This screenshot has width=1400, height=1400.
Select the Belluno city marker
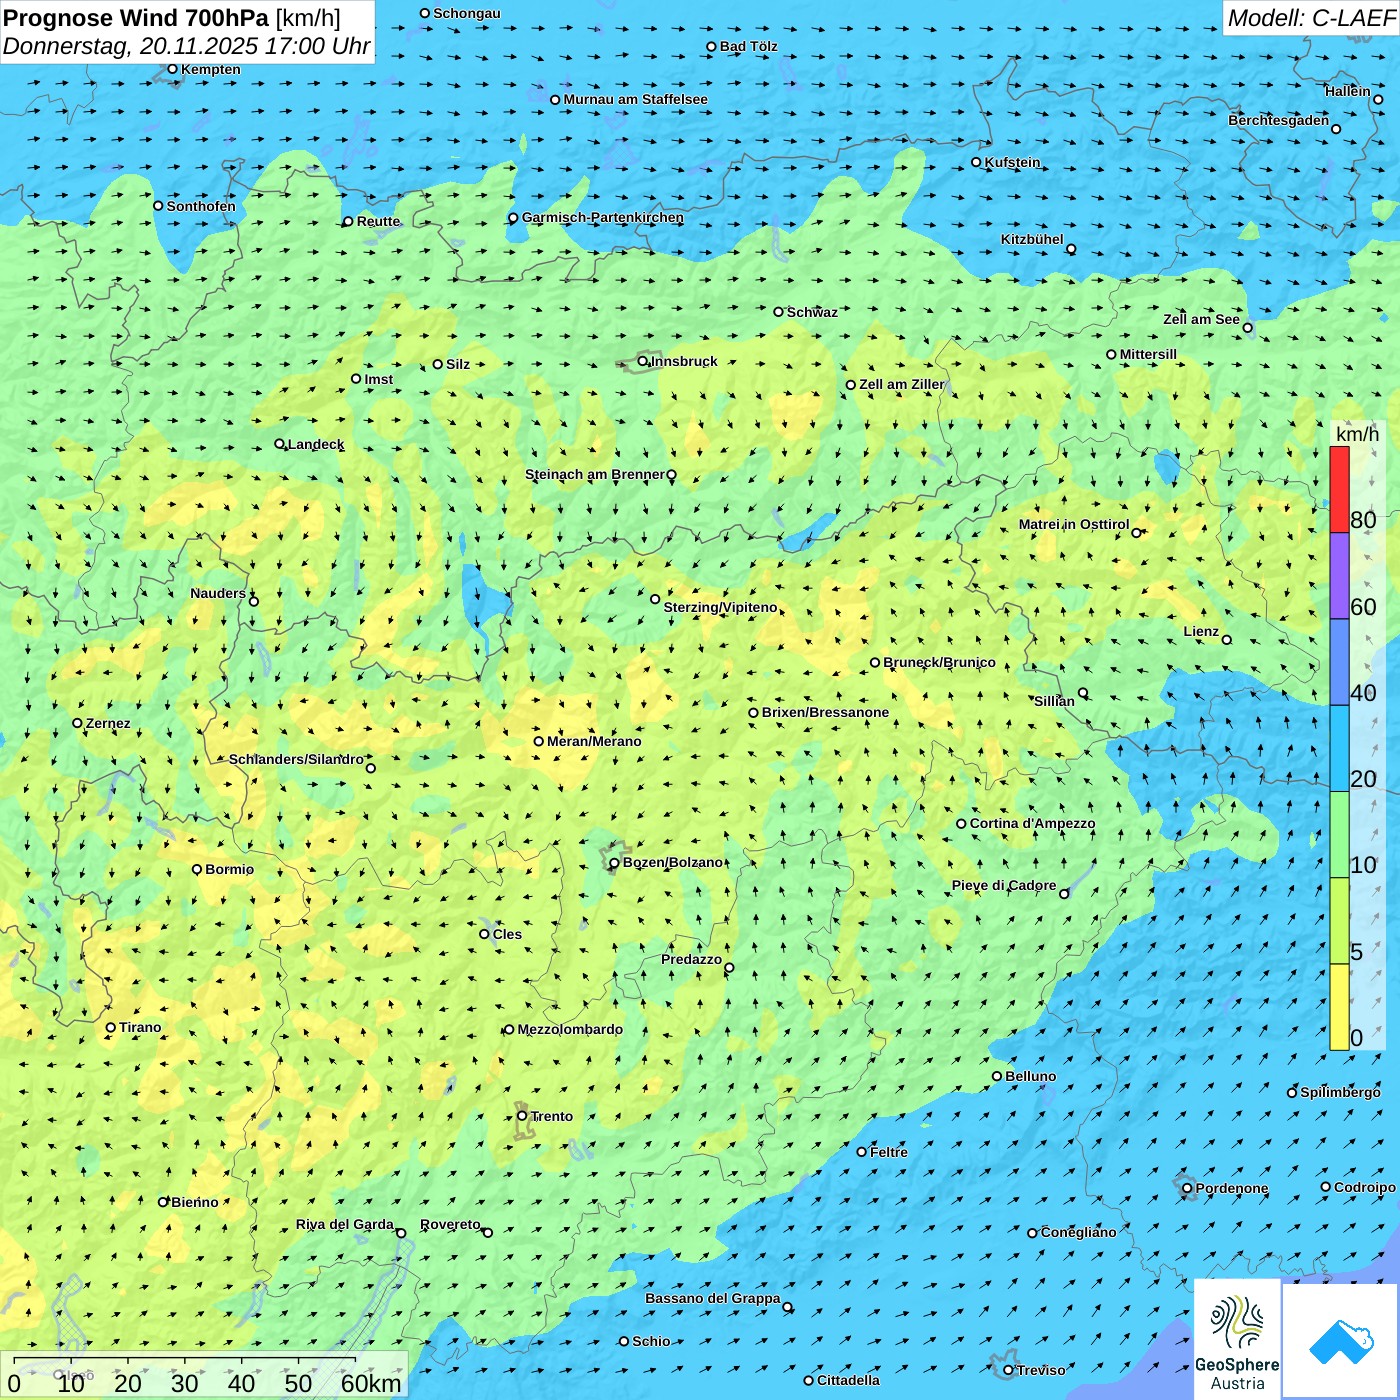tap(997, 1076)
